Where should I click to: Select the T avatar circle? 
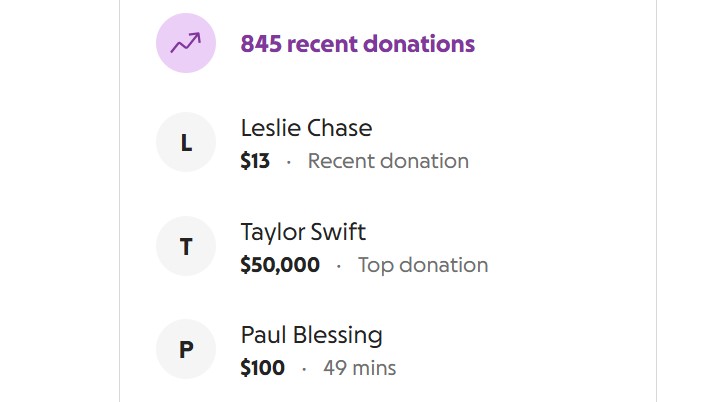coord(186,246)
